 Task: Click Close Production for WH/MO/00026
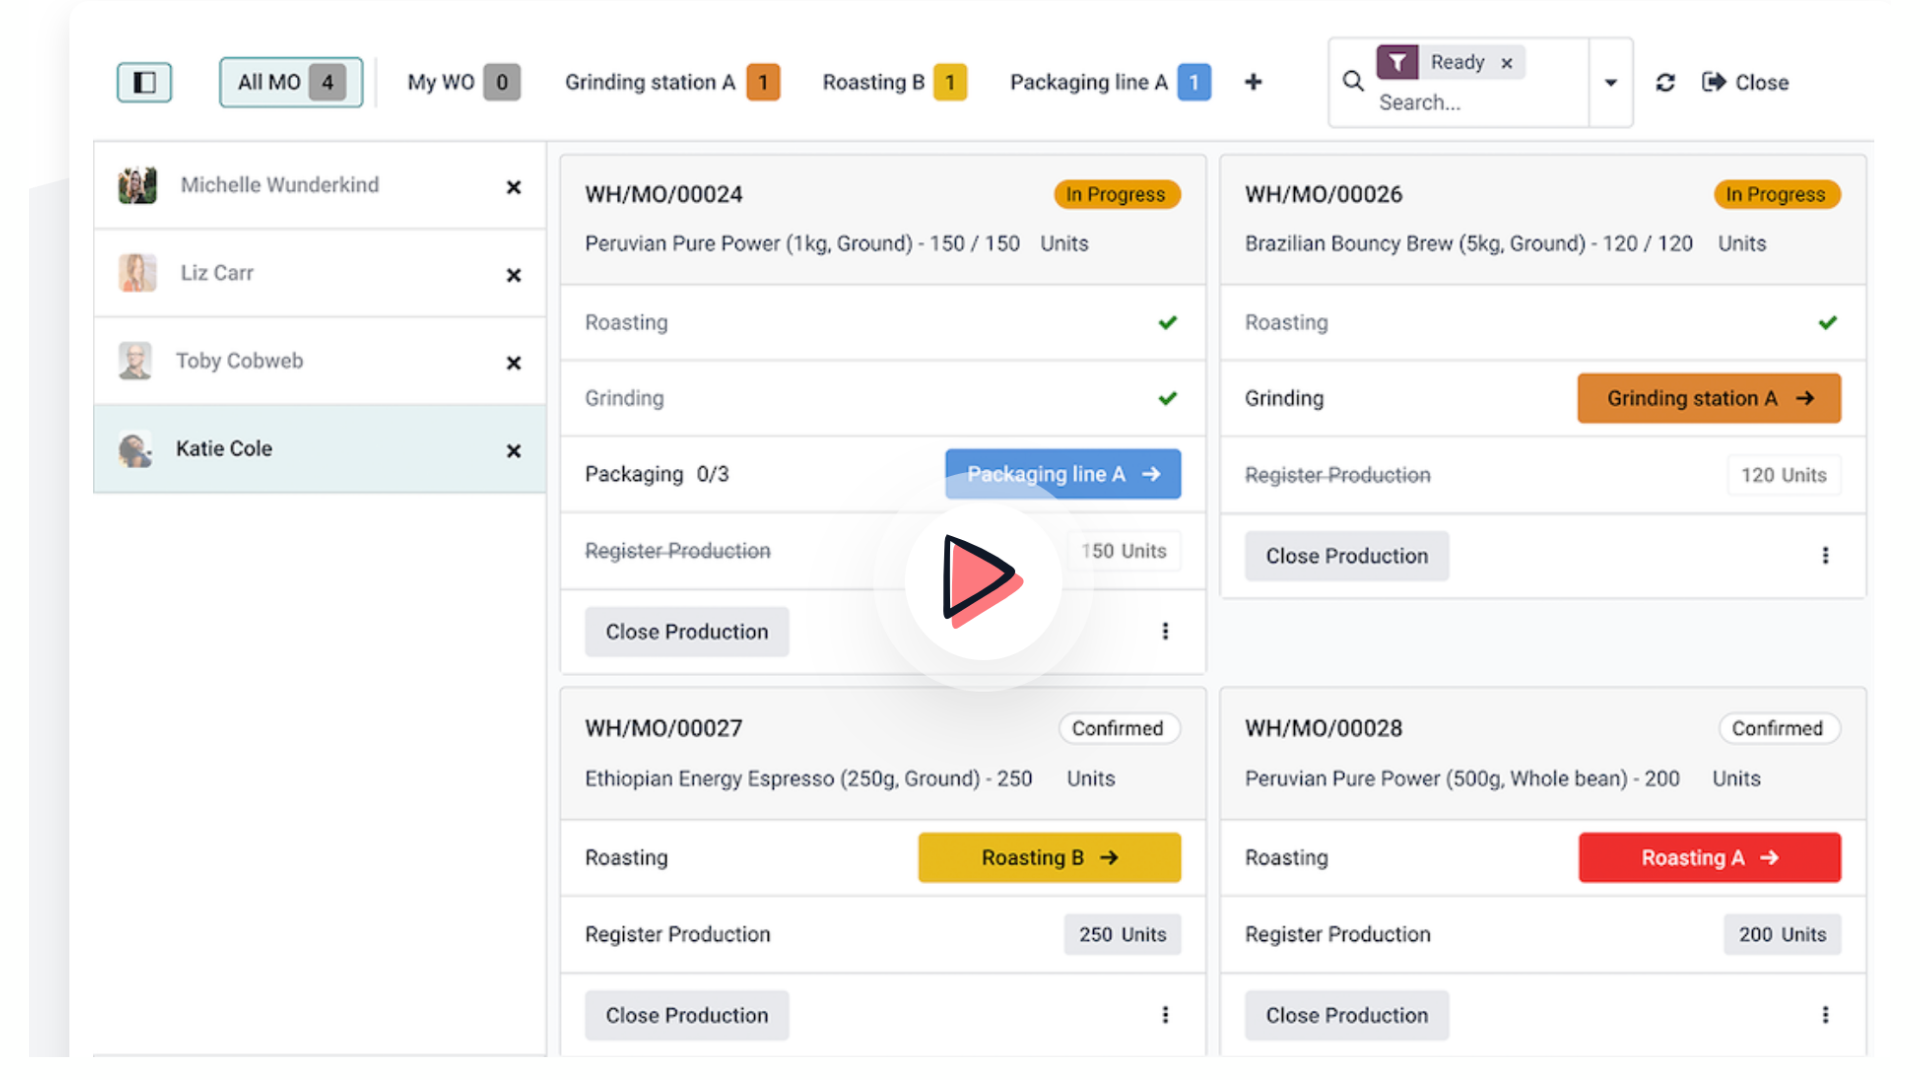[1346, 556]
